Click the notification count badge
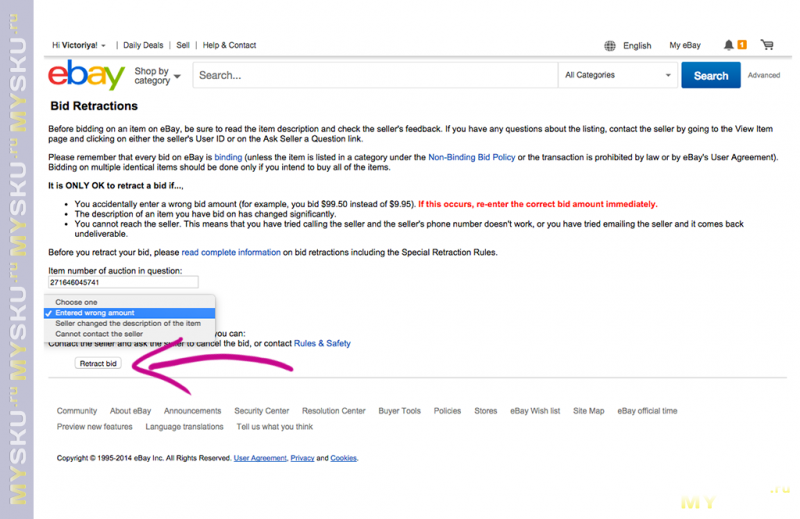800x519 pixels. coord(742,45)
